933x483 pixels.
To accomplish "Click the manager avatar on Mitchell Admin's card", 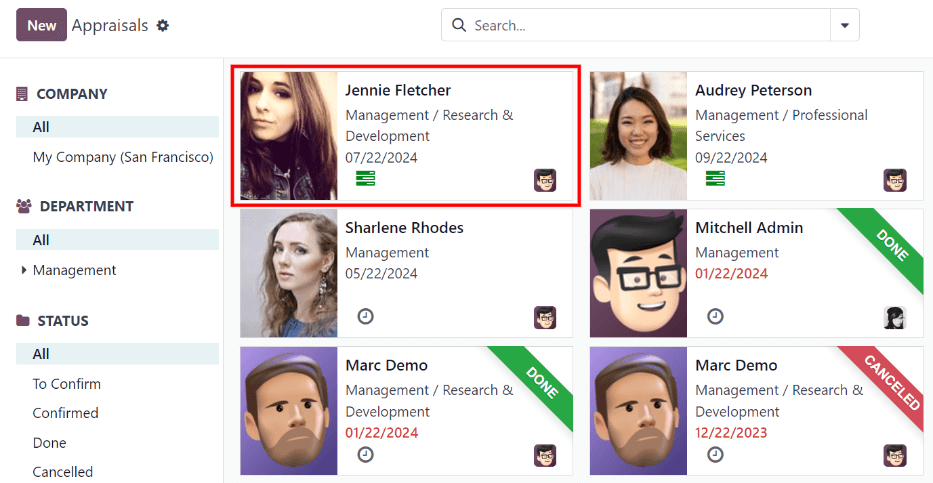I will pyautogui.click(x=895, y=317).
